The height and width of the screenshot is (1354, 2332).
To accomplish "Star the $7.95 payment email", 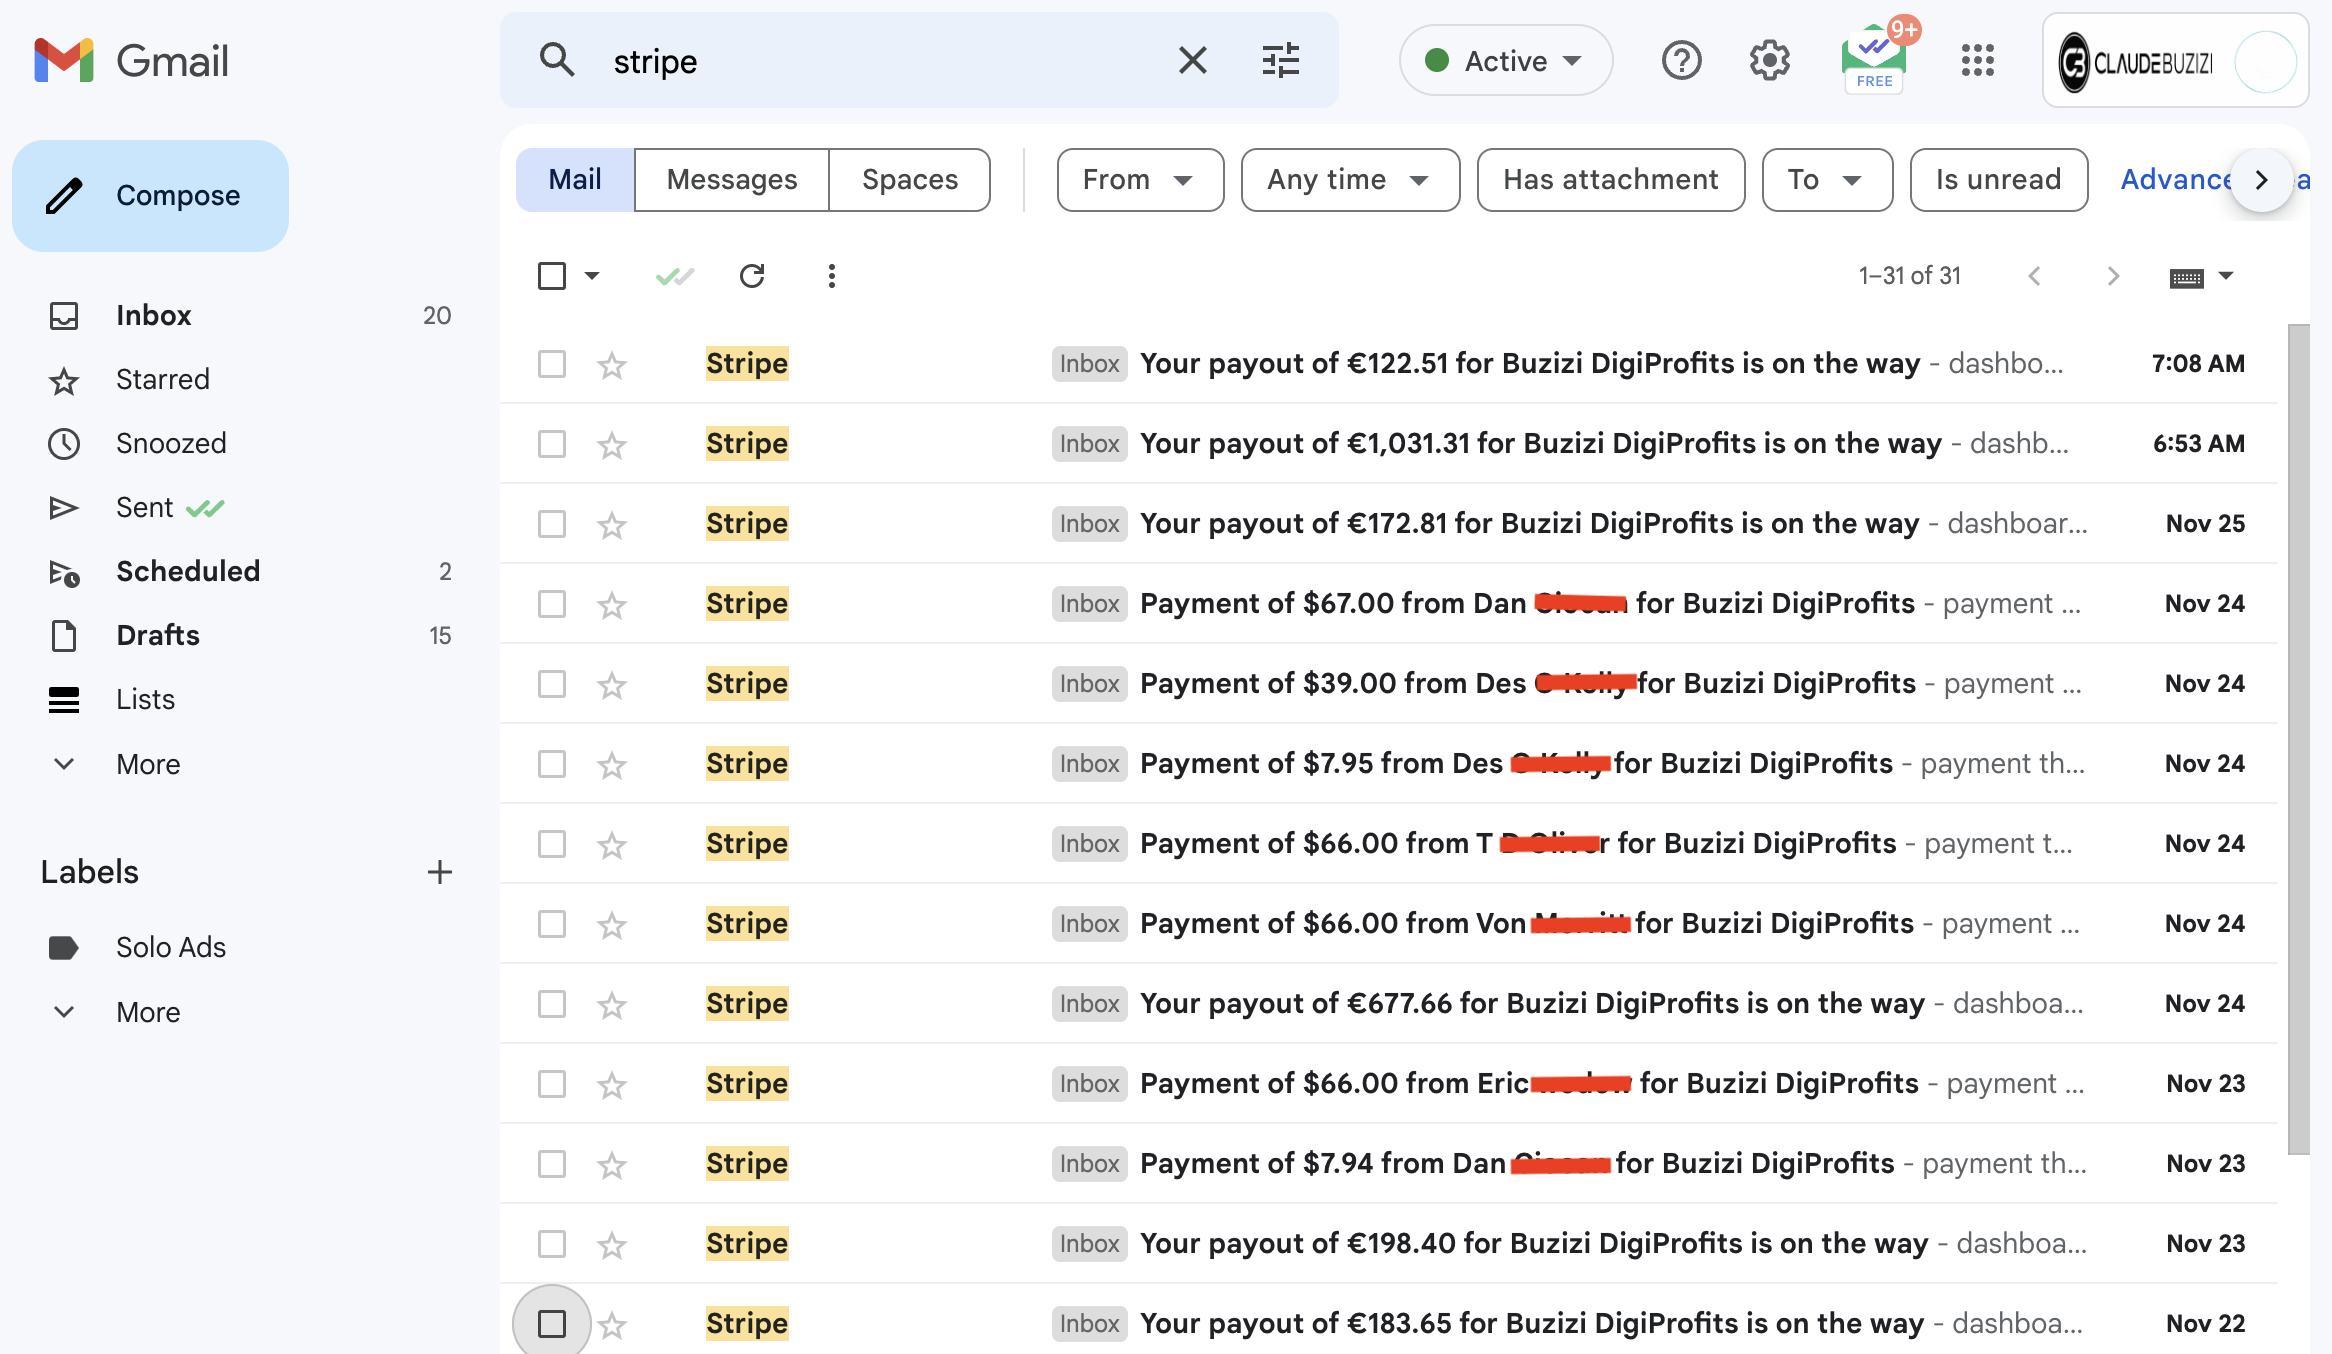I will coord(611,764).
